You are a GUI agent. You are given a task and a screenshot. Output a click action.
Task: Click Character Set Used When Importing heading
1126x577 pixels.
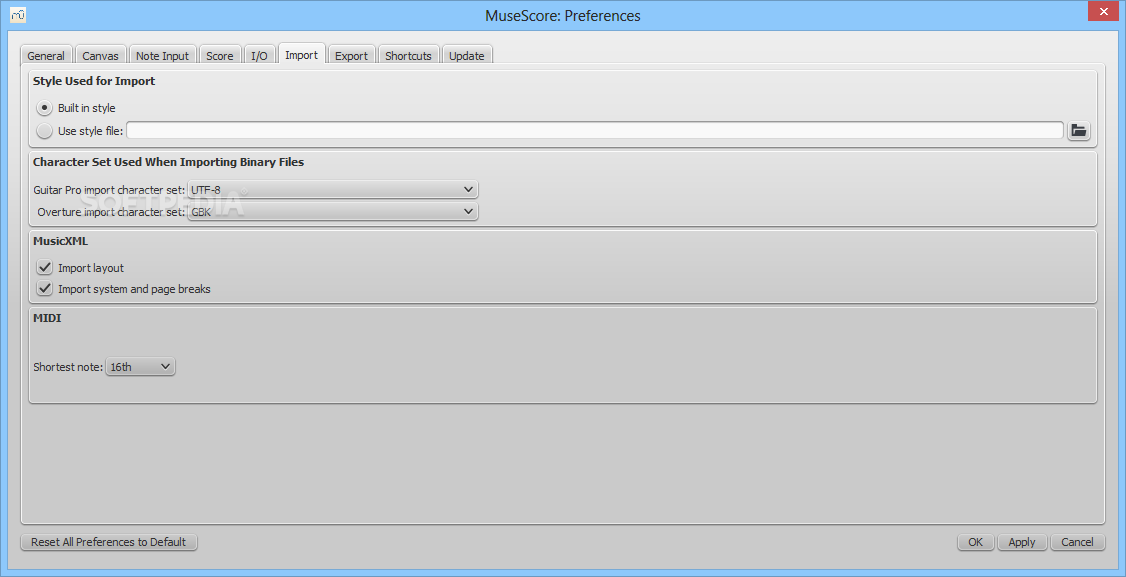[168, 162]
